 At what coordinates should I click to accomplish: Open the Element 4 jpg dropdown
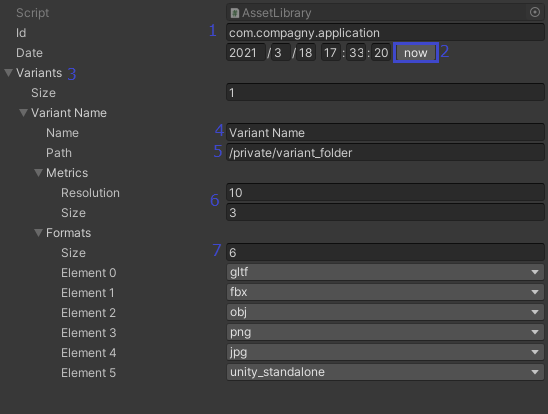[385, 352]
